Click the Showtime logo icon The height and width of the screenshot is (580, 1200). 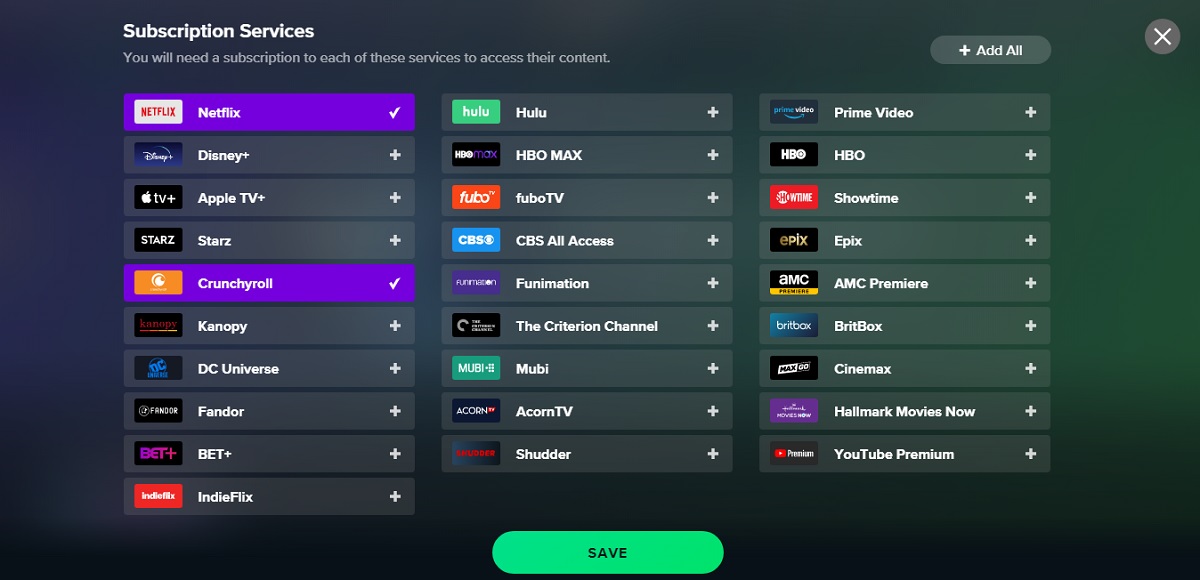coord(794,198)
